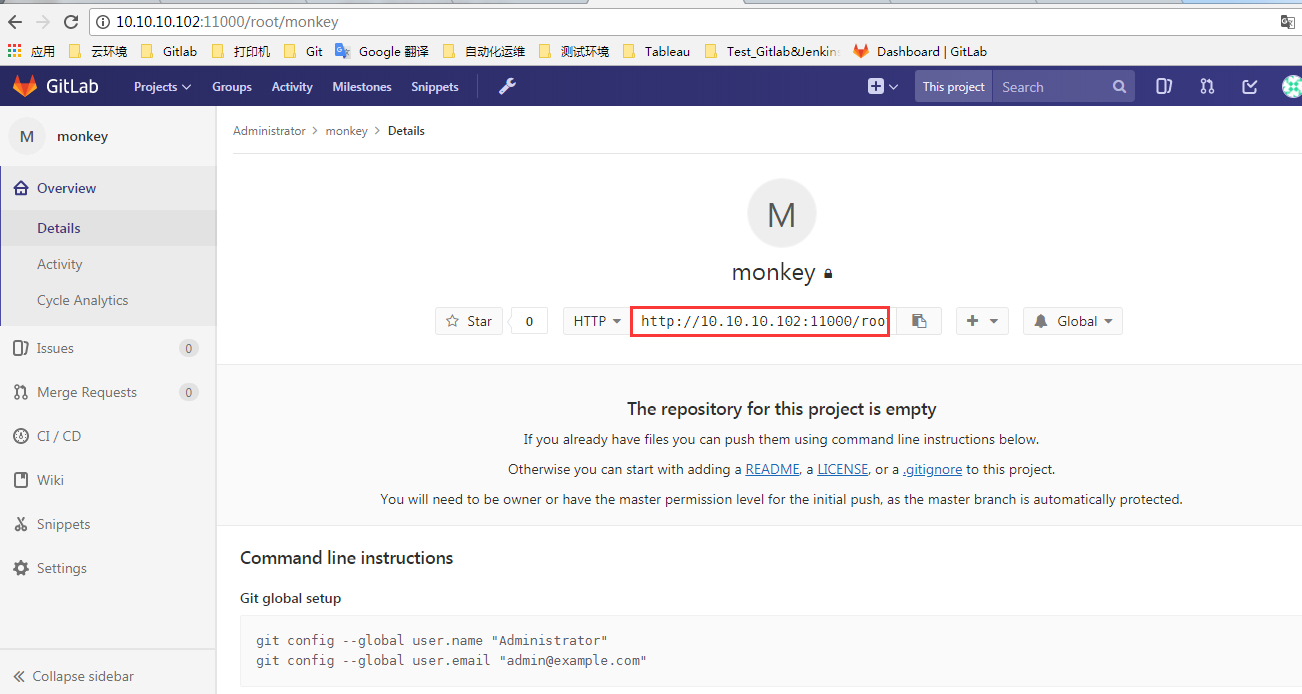
Task: Collapse the sidebar
Action: [x=108, y=676]
